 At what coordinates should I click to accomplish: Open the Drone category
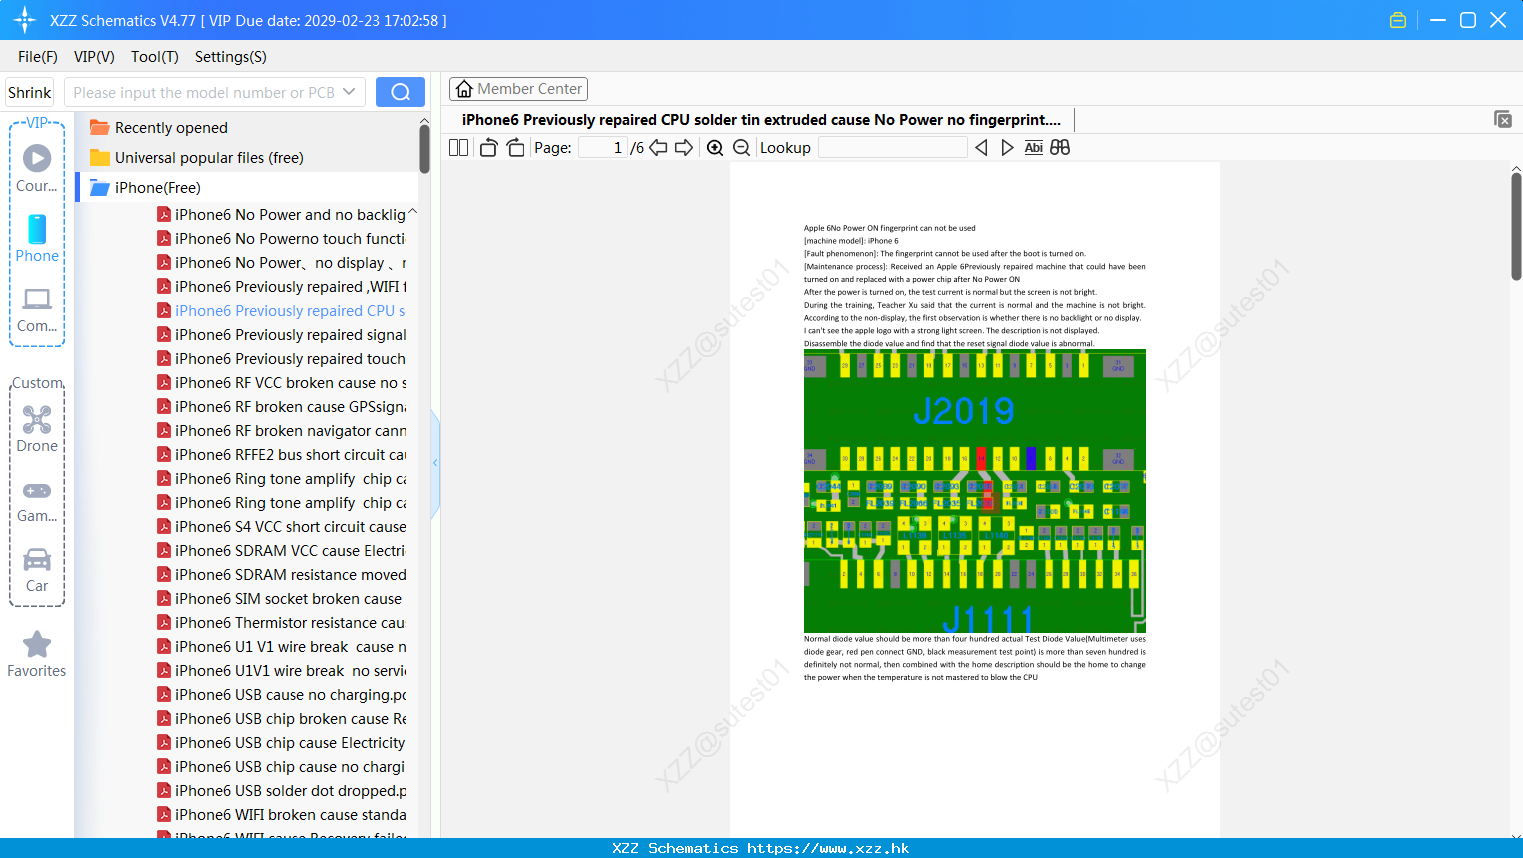(37, 429)
